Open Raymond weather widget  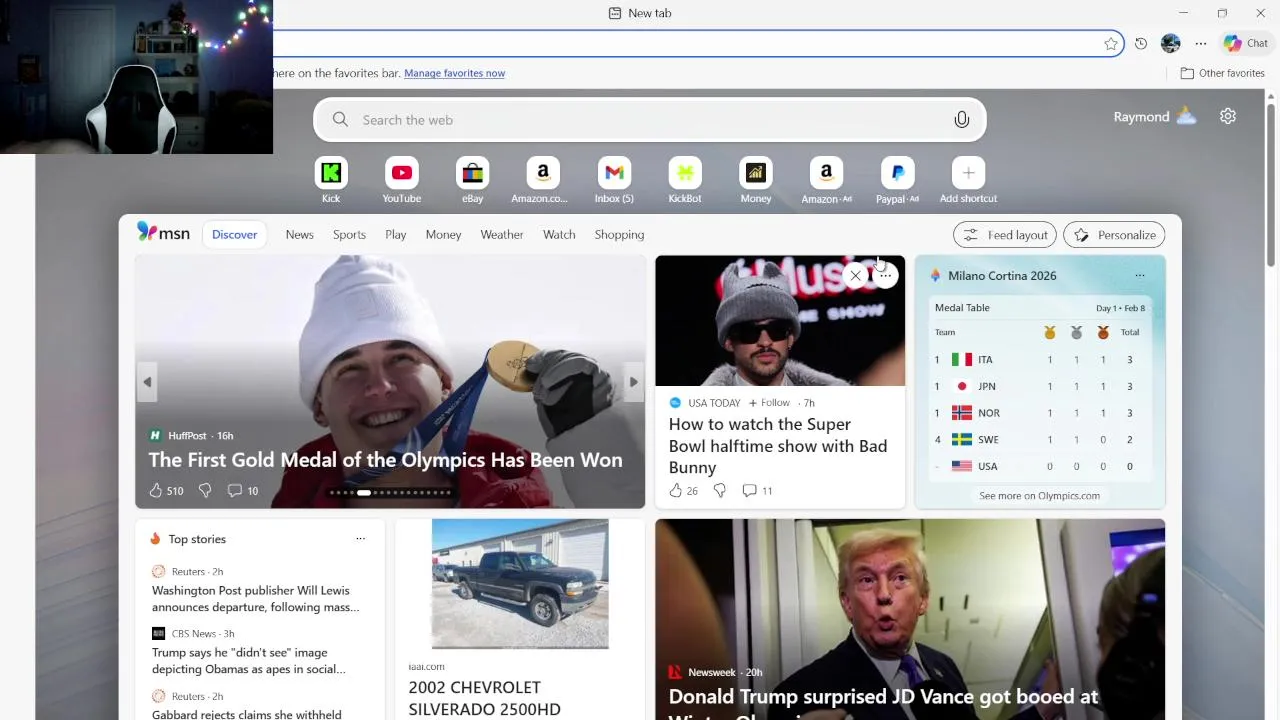(x=1155, y=116)
